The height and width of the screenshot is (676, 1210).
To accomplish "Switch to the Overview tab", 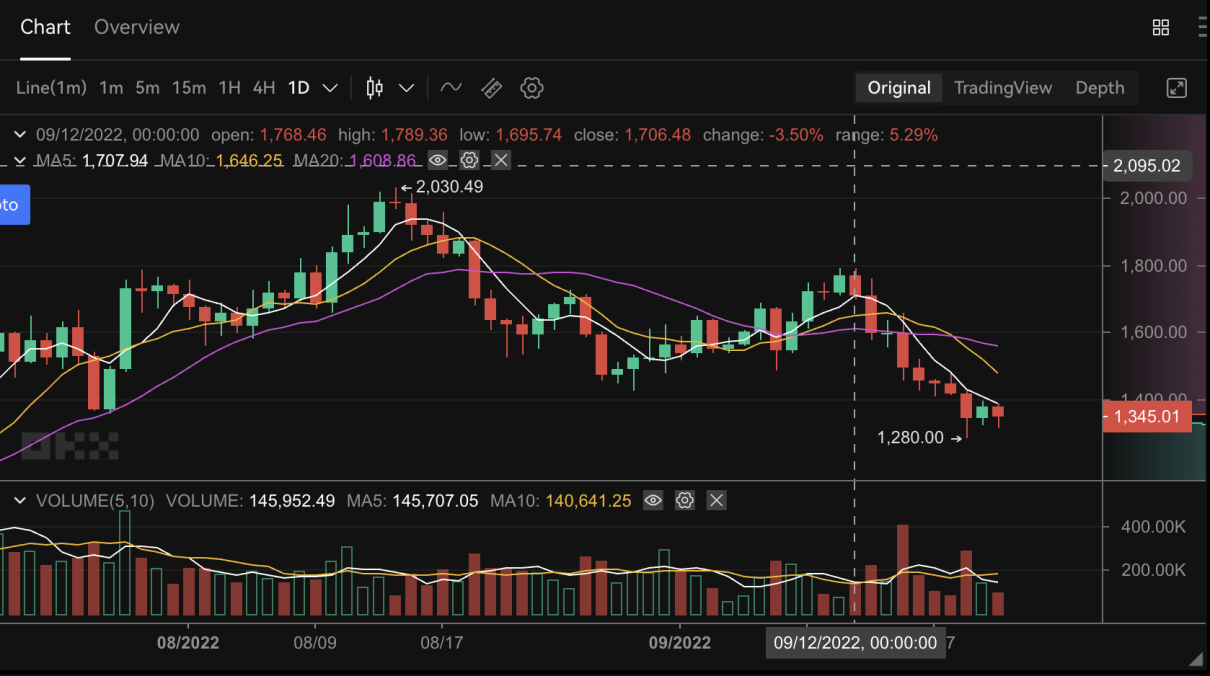I will pyautogui.click(x=137, y=27).
